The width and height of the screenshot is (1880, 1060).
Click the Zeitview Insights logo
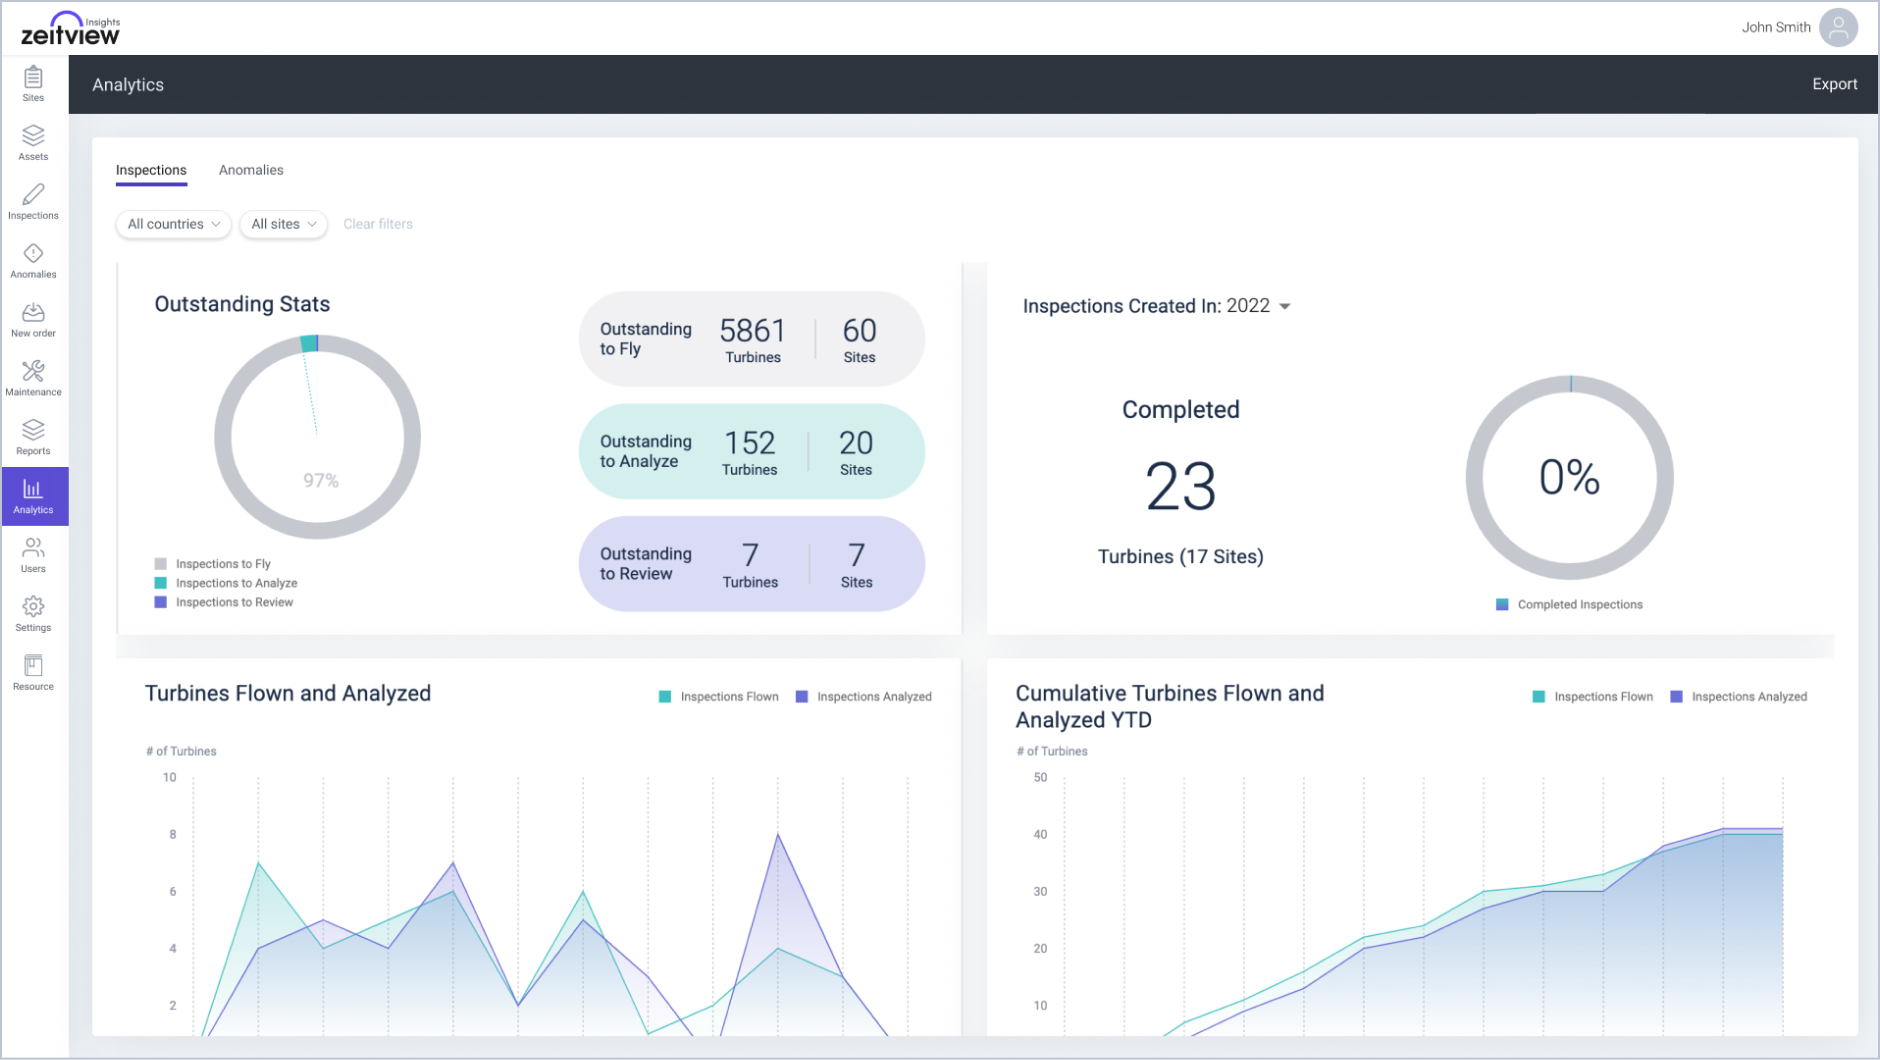(x=70, y=28)
